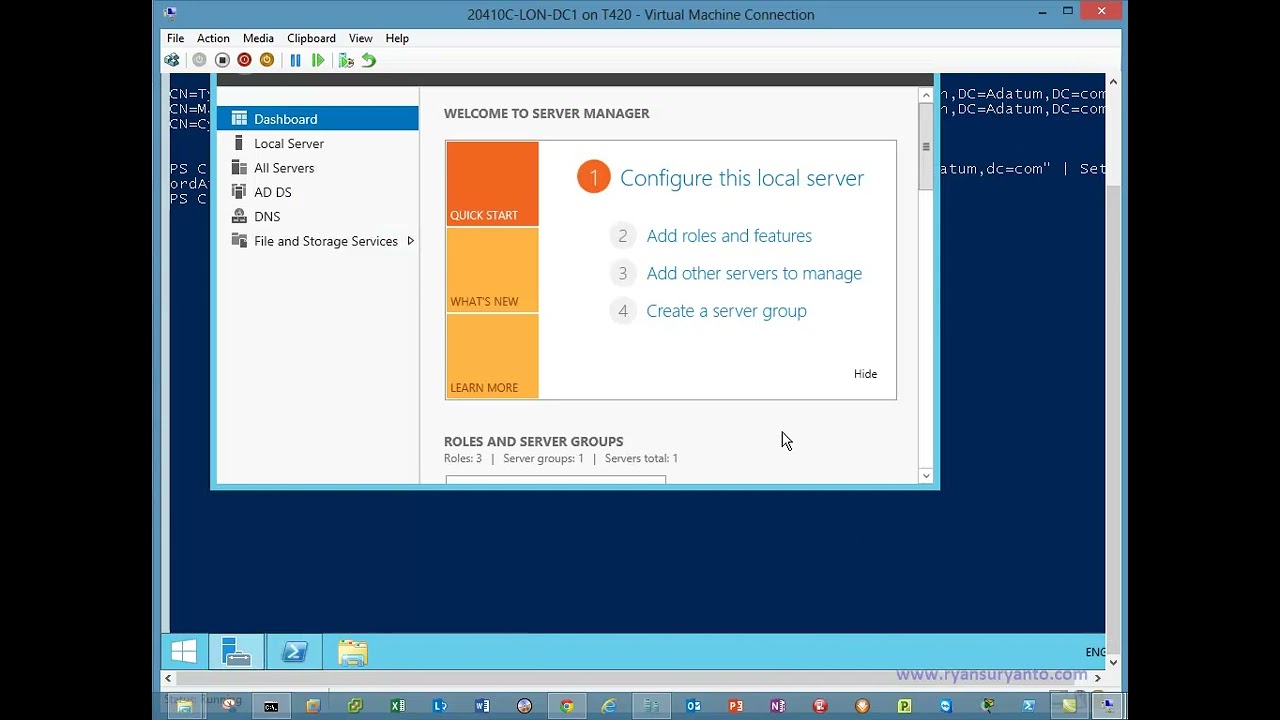Image resolution: width=1280 pixels, height=720 pixels.
Task: Click the black square Turn Off VM icon
Action: click(222, 60)
